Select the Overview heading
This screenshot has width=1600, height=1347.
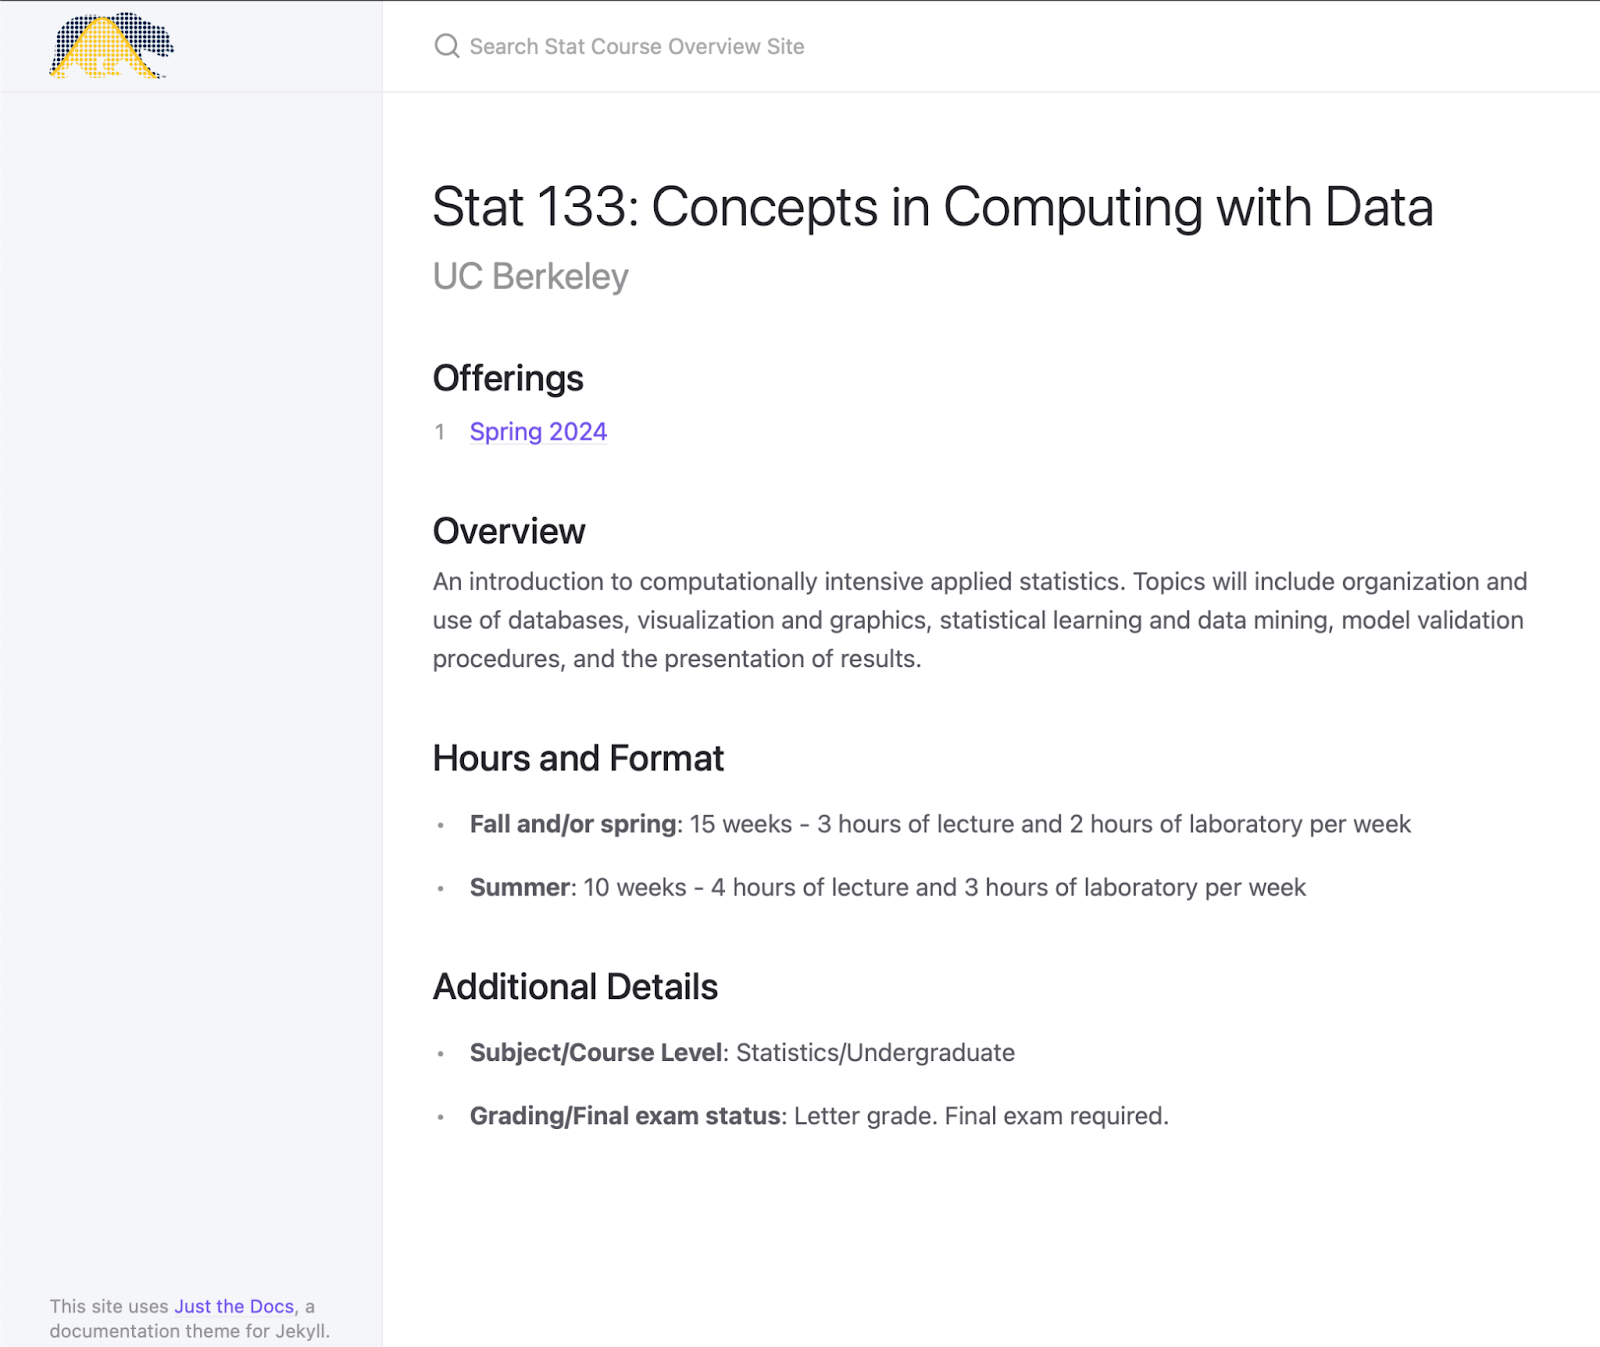[509, 531]
